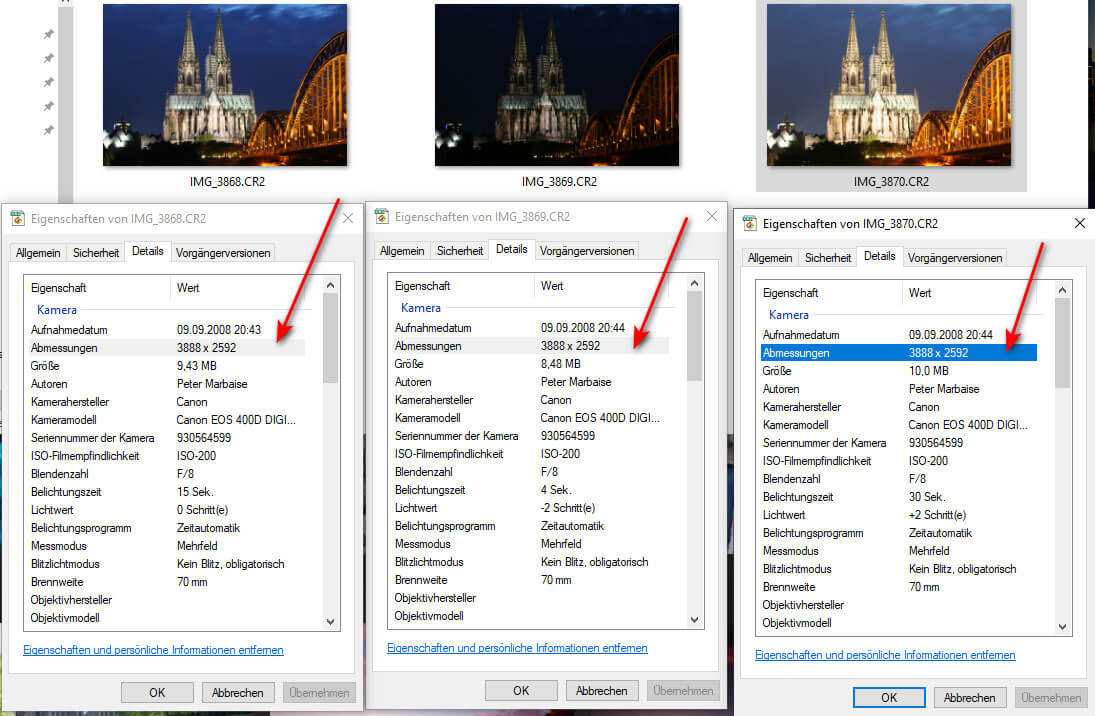The width and height of the screenshot is (1095, 716).
Task: Select '+2 Schritt(e)' Lichtwert value in IMG_3870.CR2 dialog
Action: (936, 515)
